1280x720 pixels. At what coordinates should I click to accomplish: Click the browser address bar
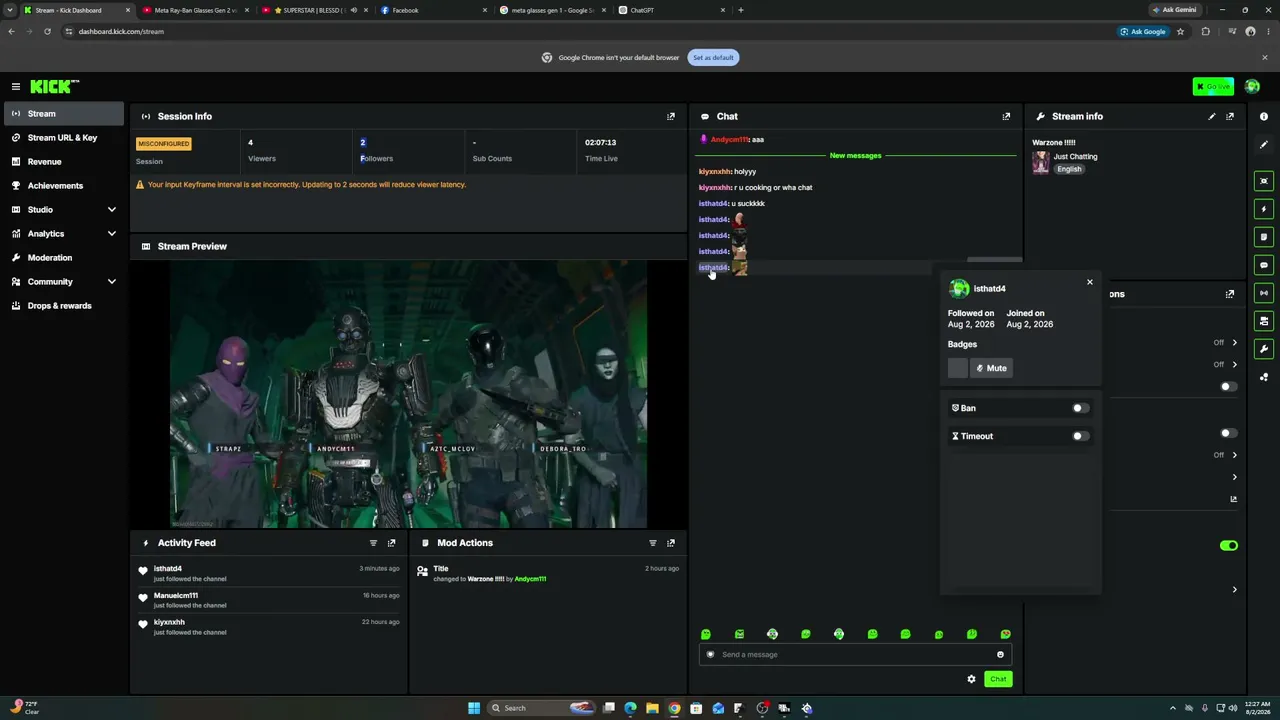click(590, 31)
